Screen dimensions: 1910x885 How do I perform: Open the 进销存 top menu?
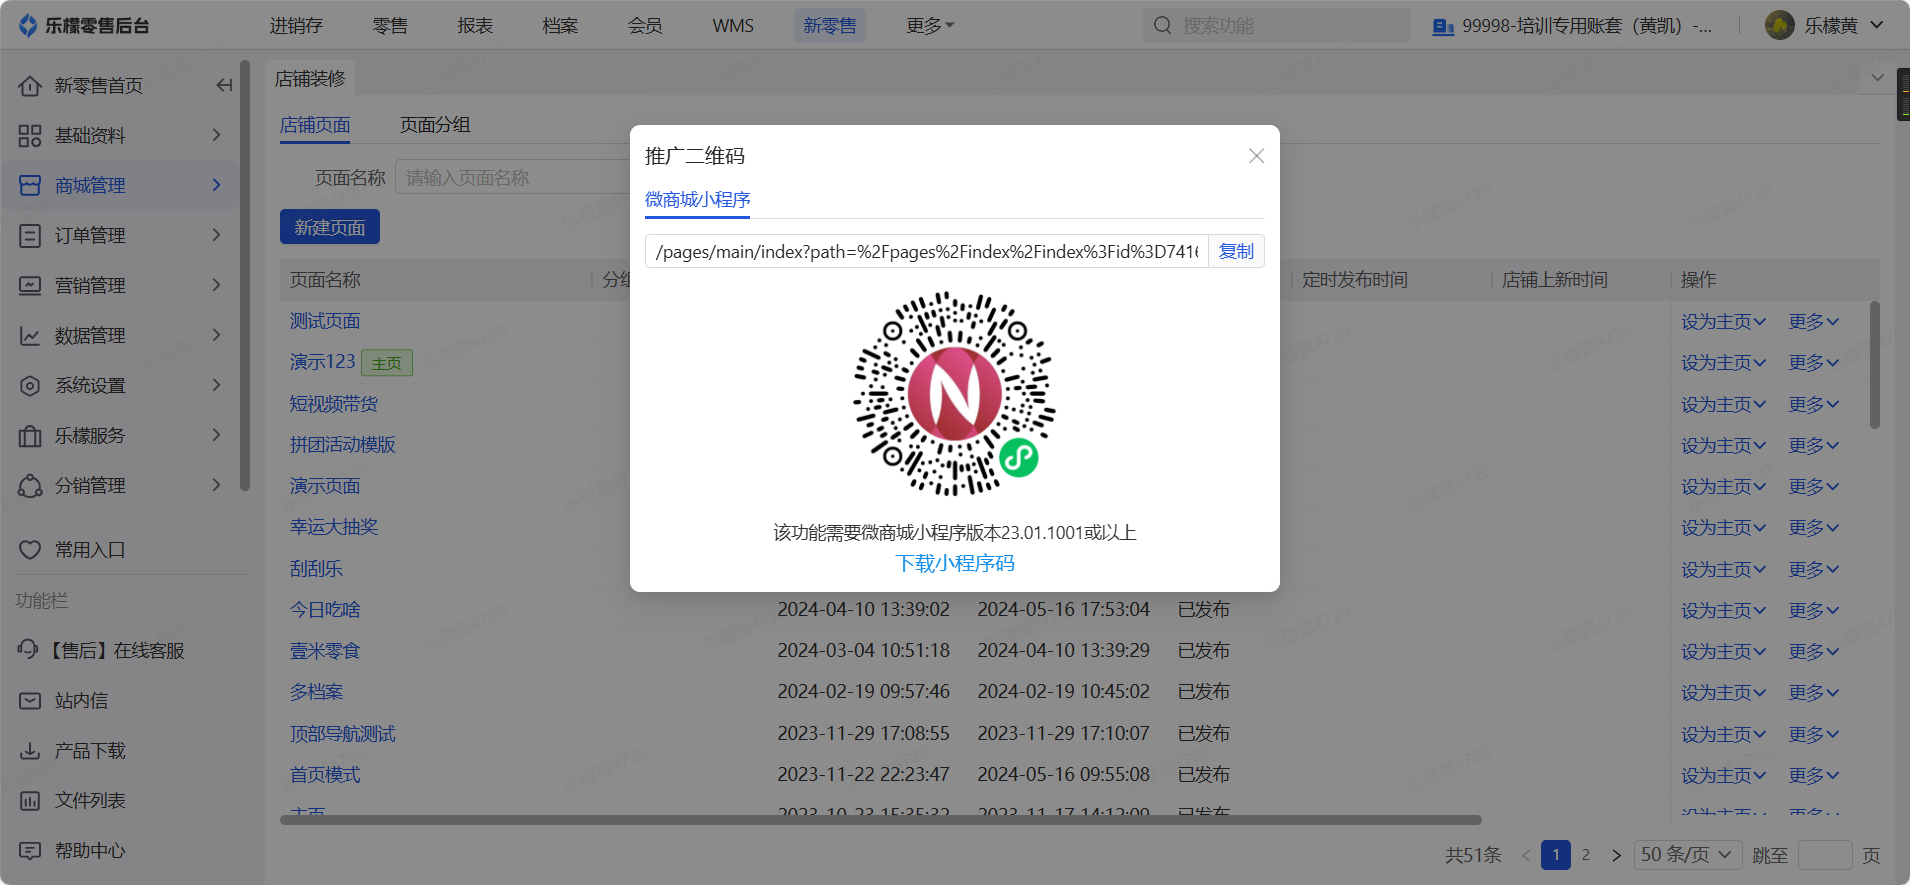[296, 26]
